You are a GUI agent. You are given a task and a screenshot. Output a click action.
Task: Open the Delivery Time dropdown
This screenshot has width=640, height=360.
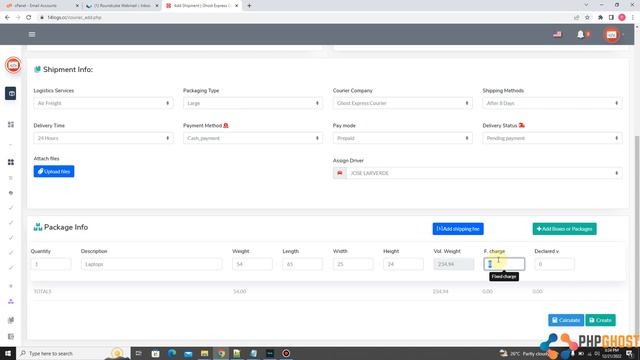coord(103,138)
